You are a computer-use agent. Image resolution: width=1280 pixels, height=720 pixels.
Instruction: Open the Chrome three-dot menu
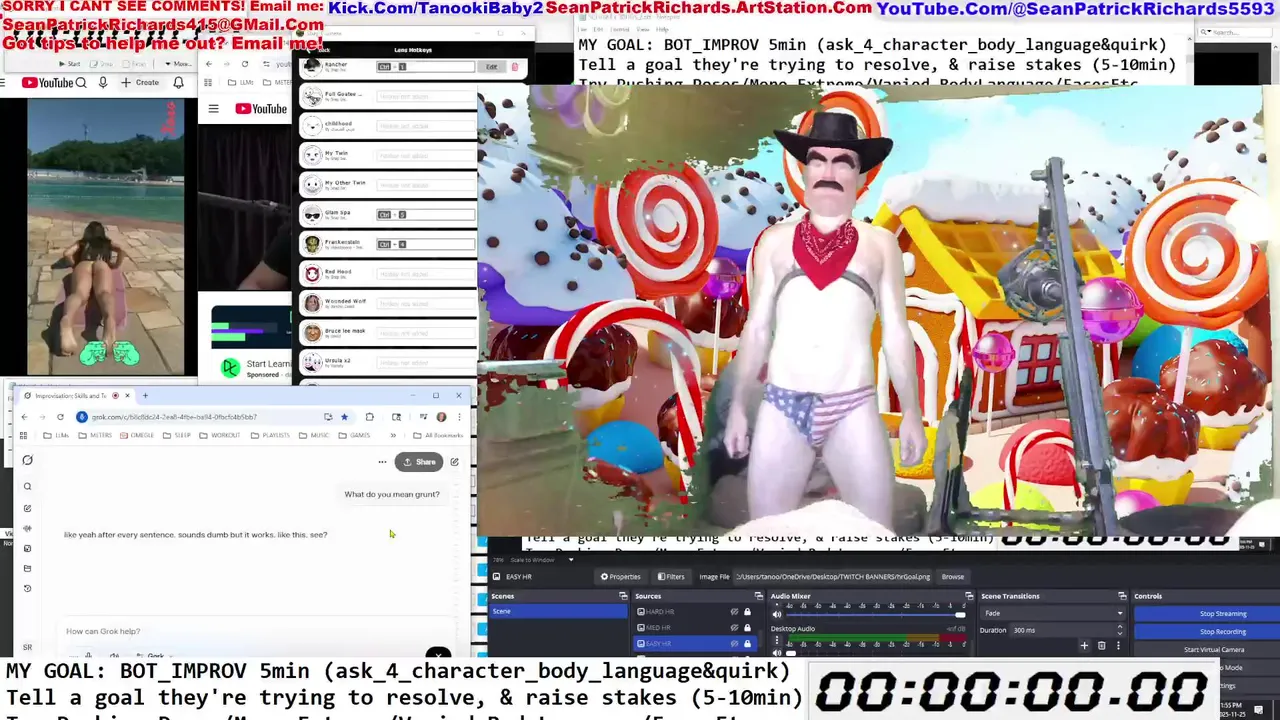[x=459, y=417]
